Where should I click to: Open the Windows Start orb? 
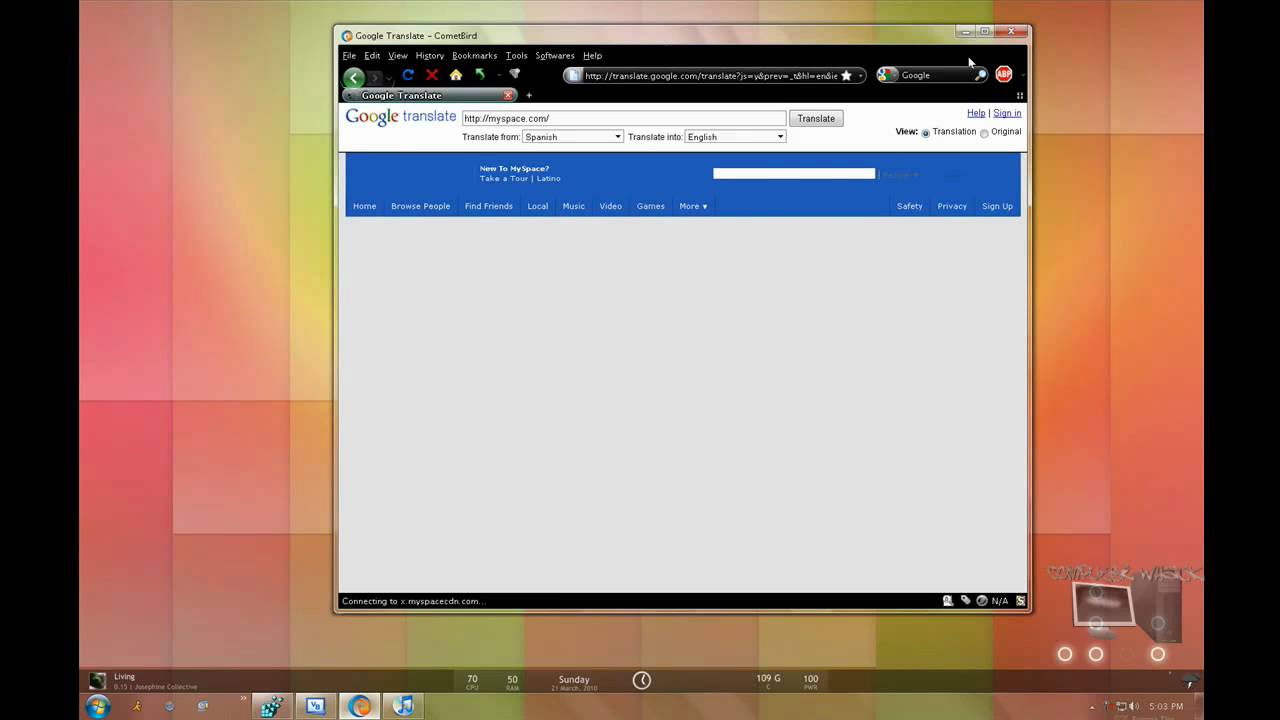pyautogui.click(x=98, y=706)
